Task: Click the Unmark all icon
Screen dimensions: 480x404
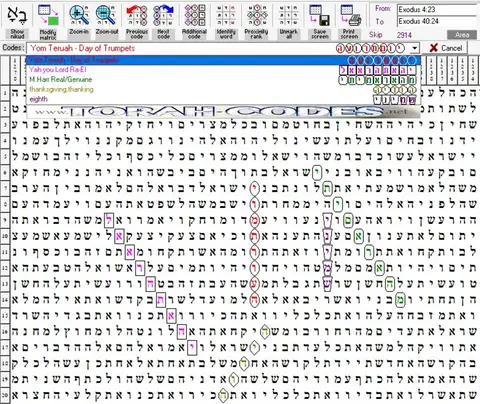Action: 289,15
